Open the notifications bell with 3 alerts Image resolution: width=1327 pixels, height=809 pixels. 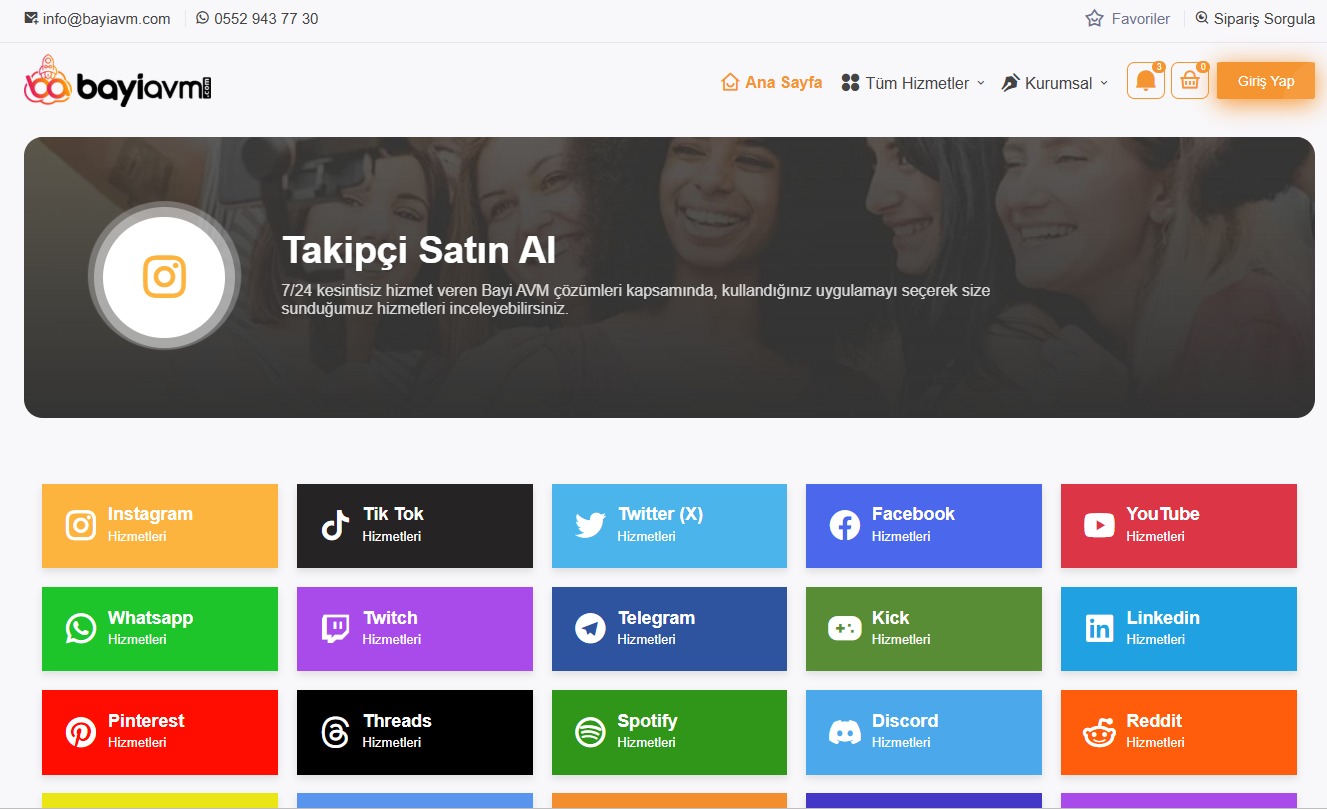(1143, 81)
